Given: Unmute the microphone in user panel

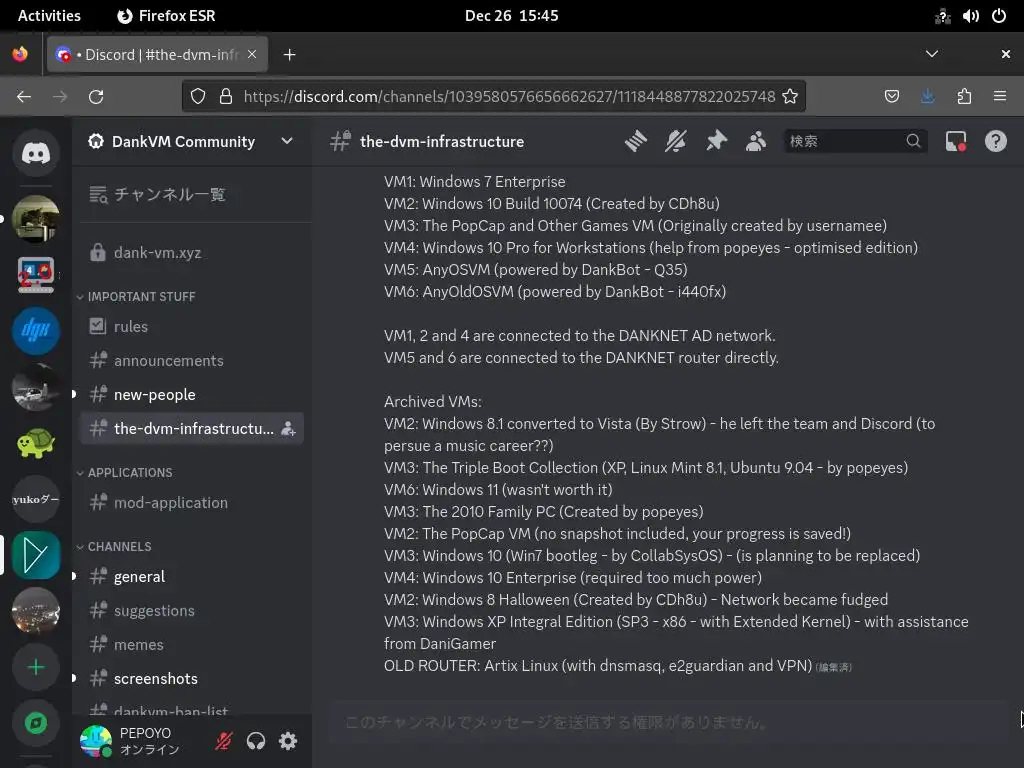Looking at the screenshot, I should pos(224,741).
